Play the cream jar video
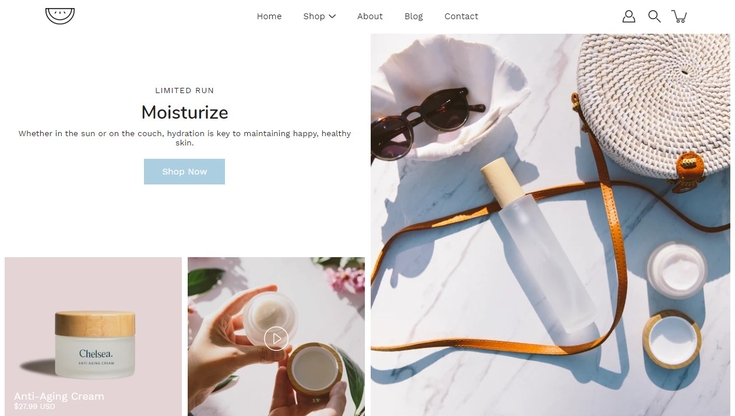Viewport: 735px width, 416px height. click(276, 338)
